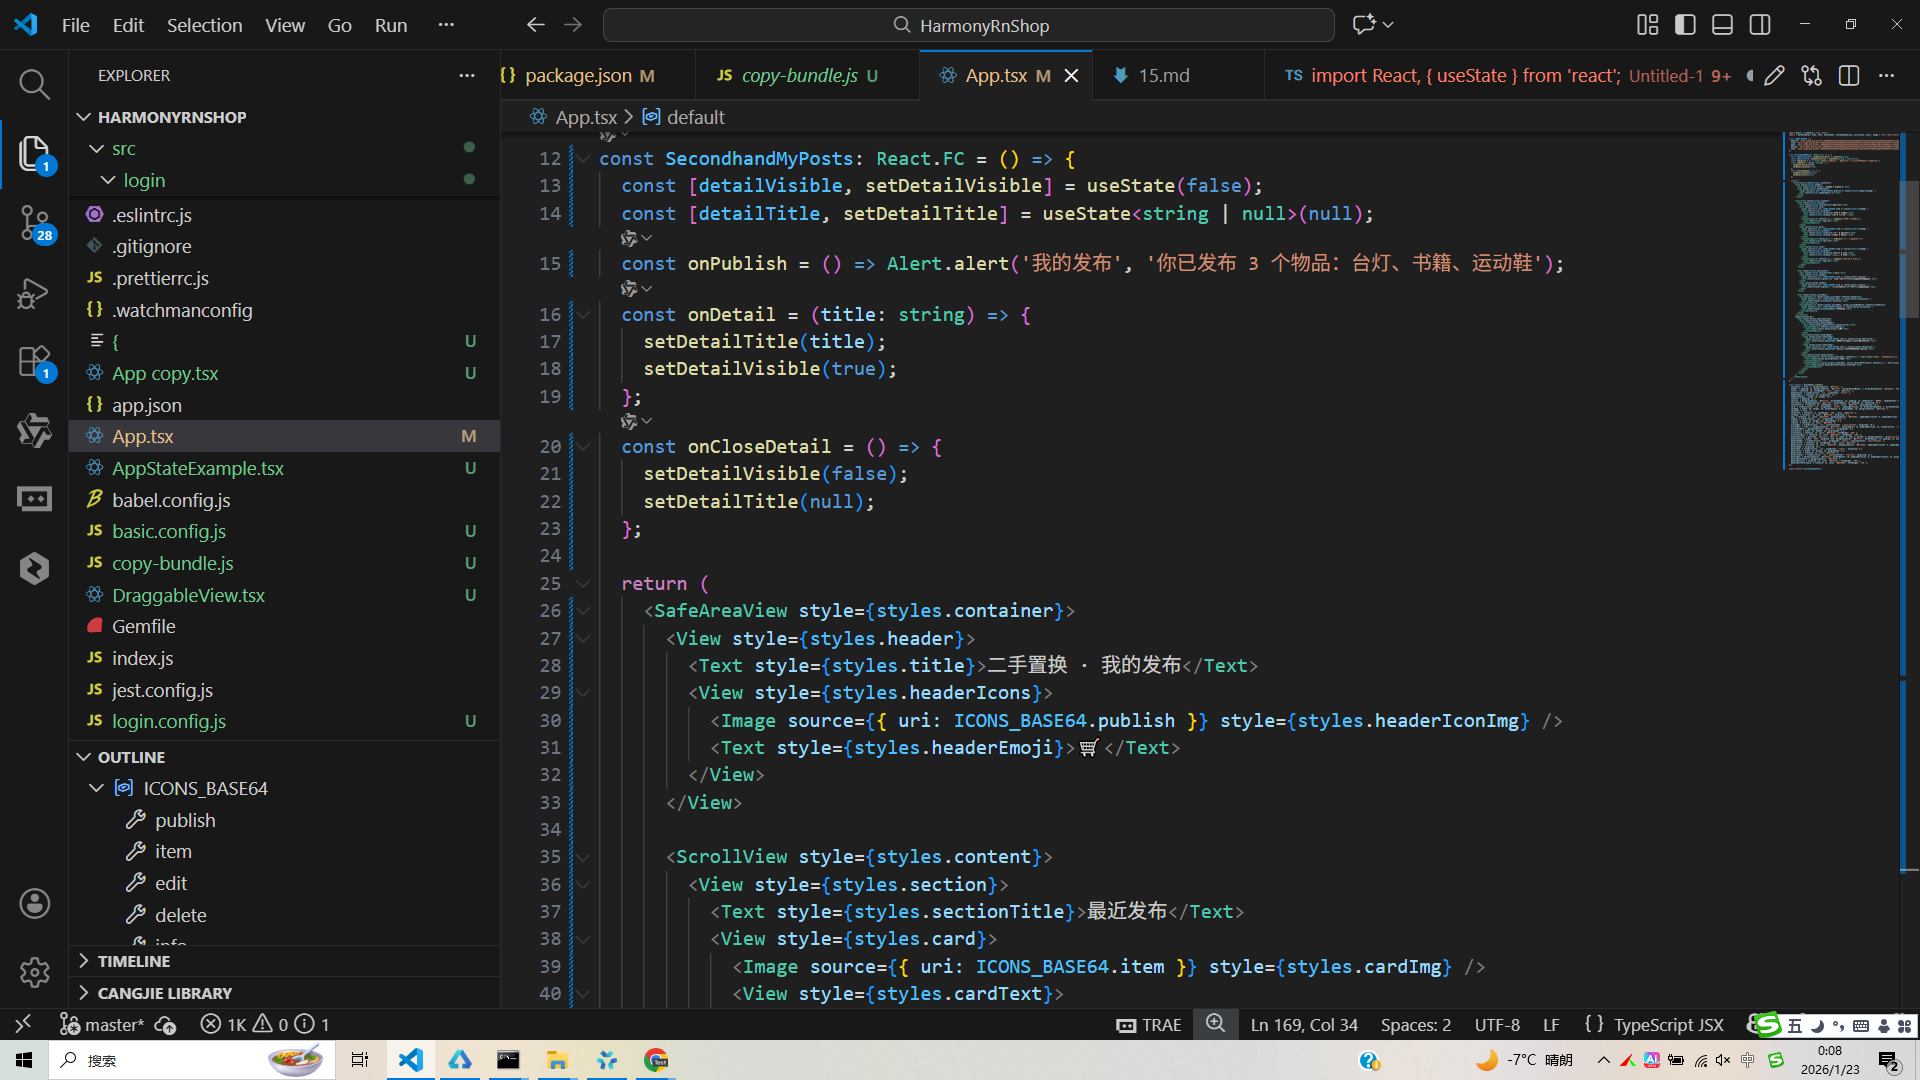The width and height of the screenshot is (1920, 1080).
Task: Toggle the bottom Panel layout button
Action: 1722,25
